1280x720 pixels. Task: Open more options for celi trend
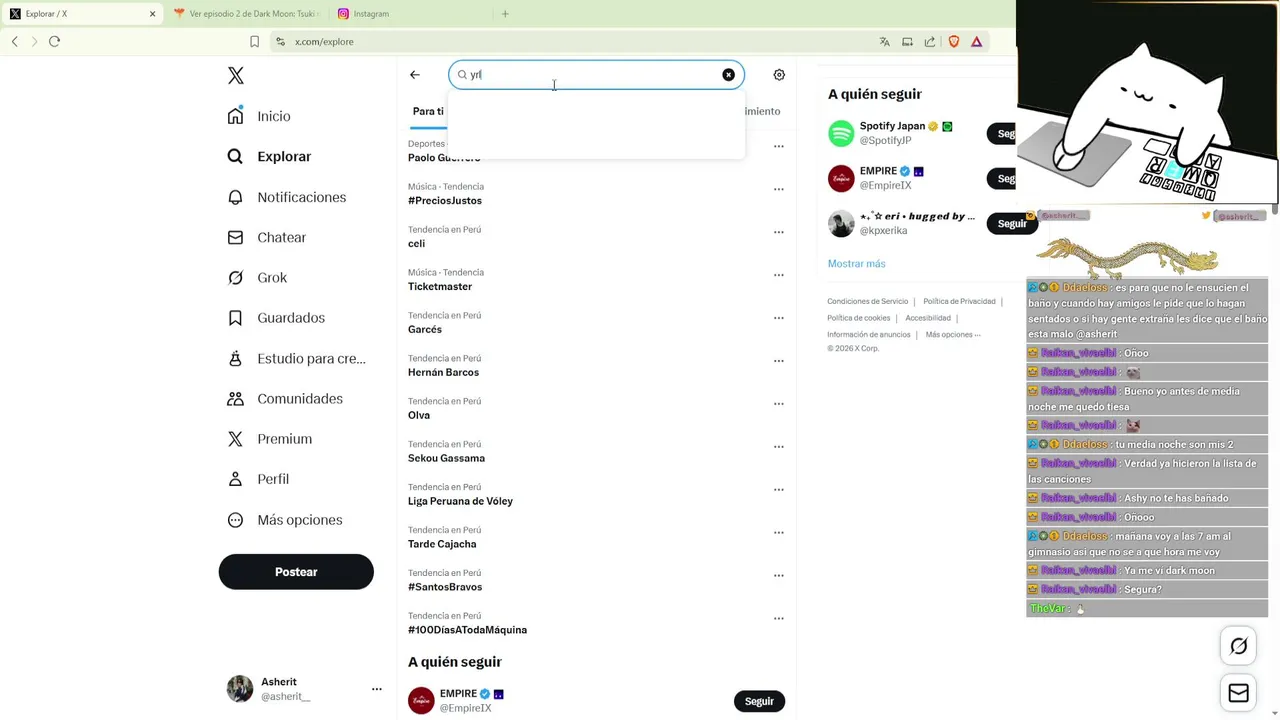click(779, 233)
